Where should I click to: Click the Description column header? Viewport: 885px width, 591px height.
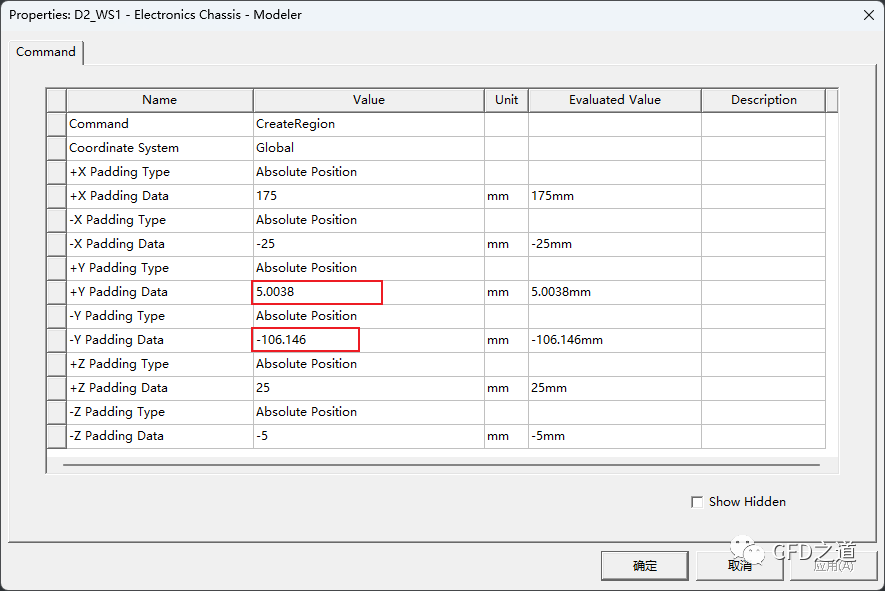(763, 100)
